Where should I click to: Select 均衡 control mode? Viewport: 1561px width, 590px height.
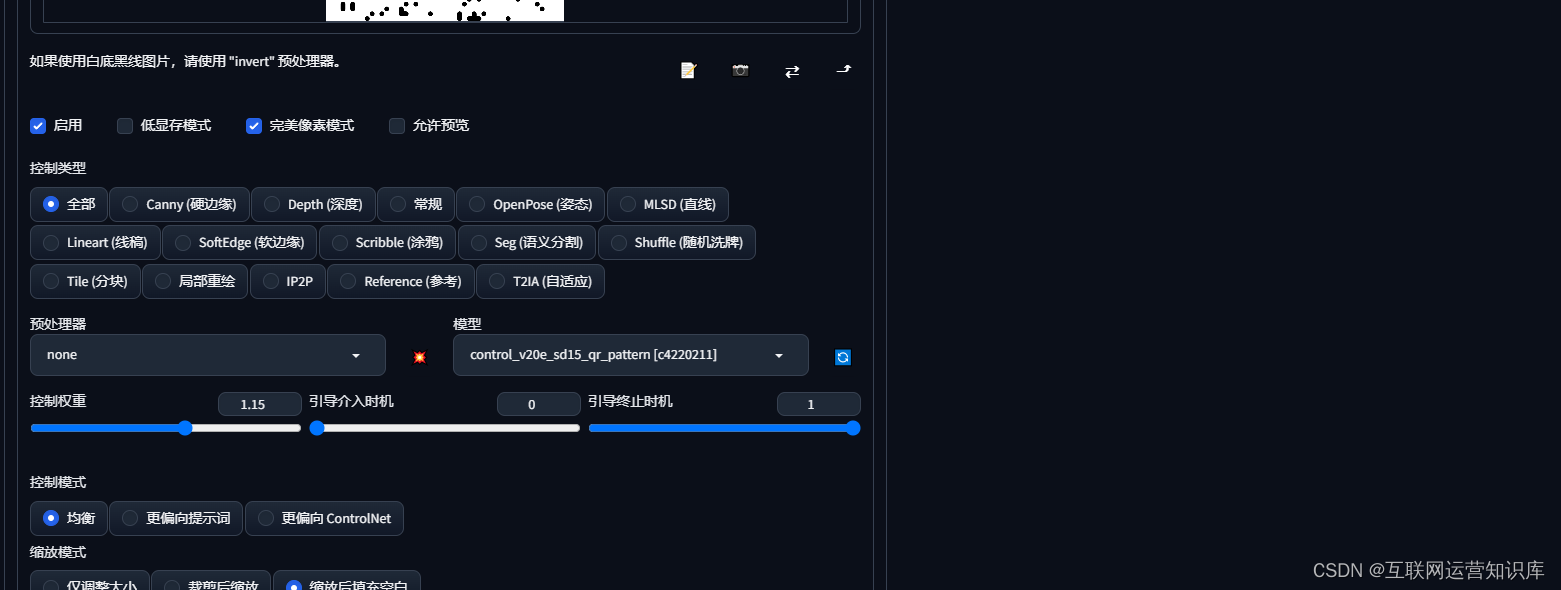[69, 518]
